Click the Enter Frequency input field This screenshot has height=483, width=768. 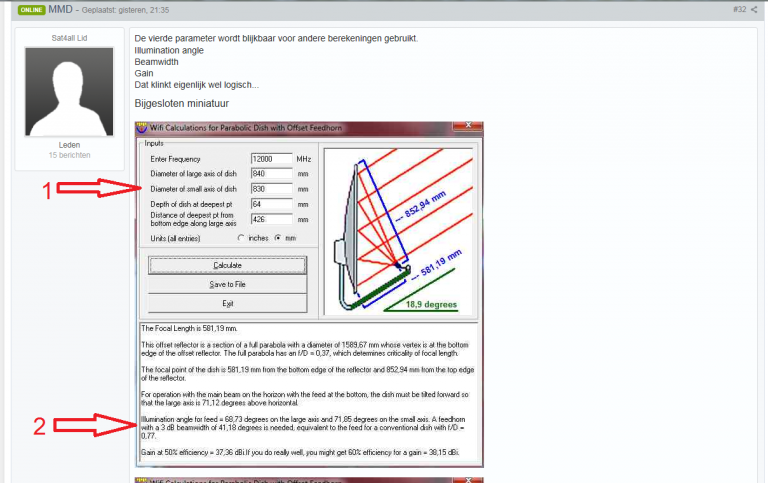[x=271, y=159]
